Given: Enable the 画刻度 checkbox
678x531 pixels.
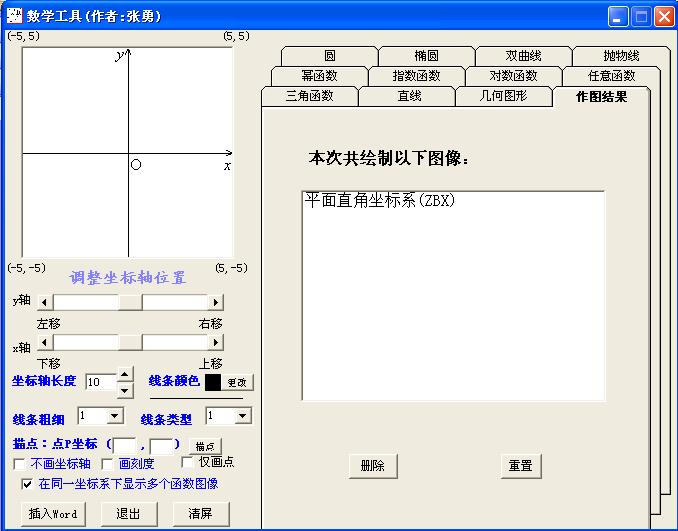Looking at the screenshot, I should click(107, 464).
